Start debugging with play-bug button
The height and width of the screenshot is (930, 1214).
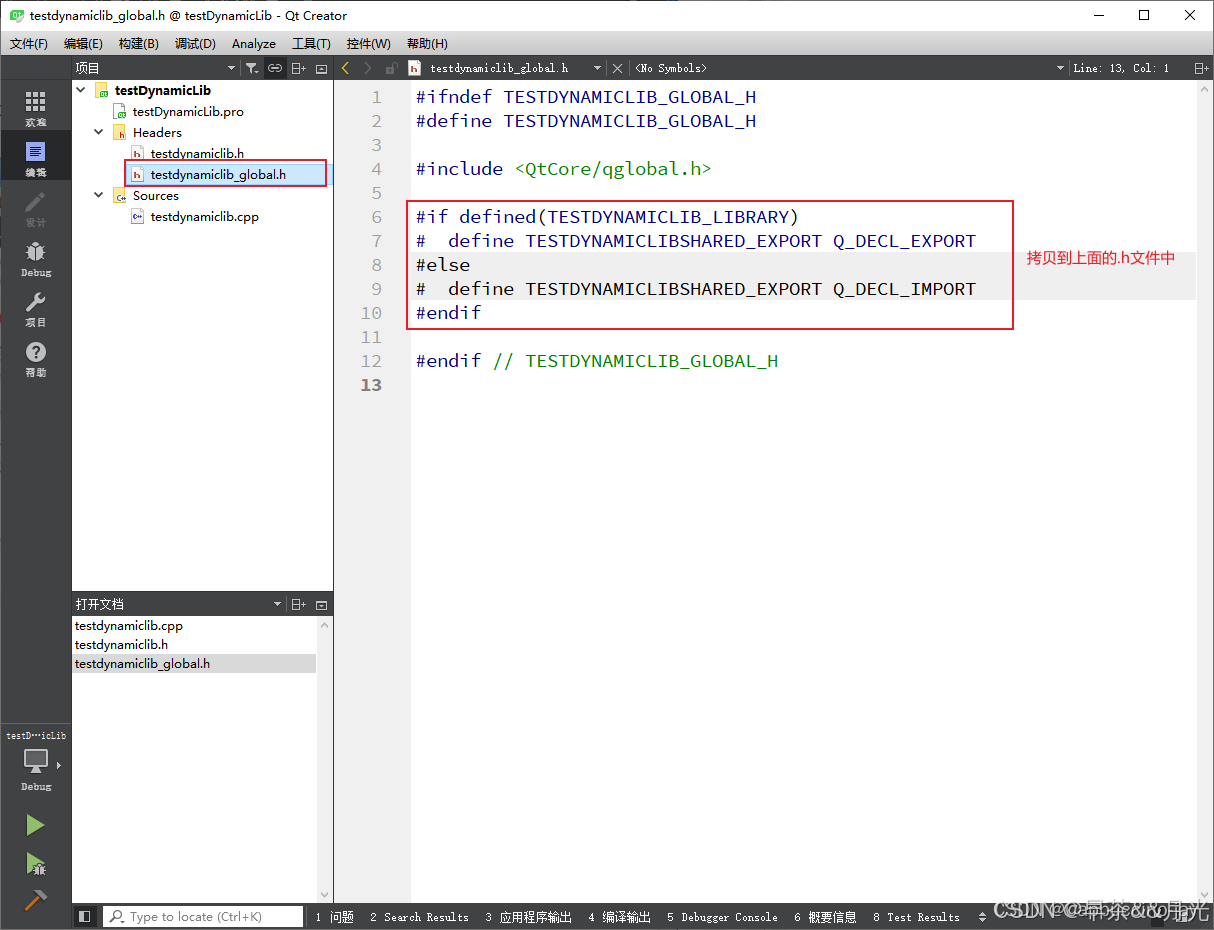35,863
